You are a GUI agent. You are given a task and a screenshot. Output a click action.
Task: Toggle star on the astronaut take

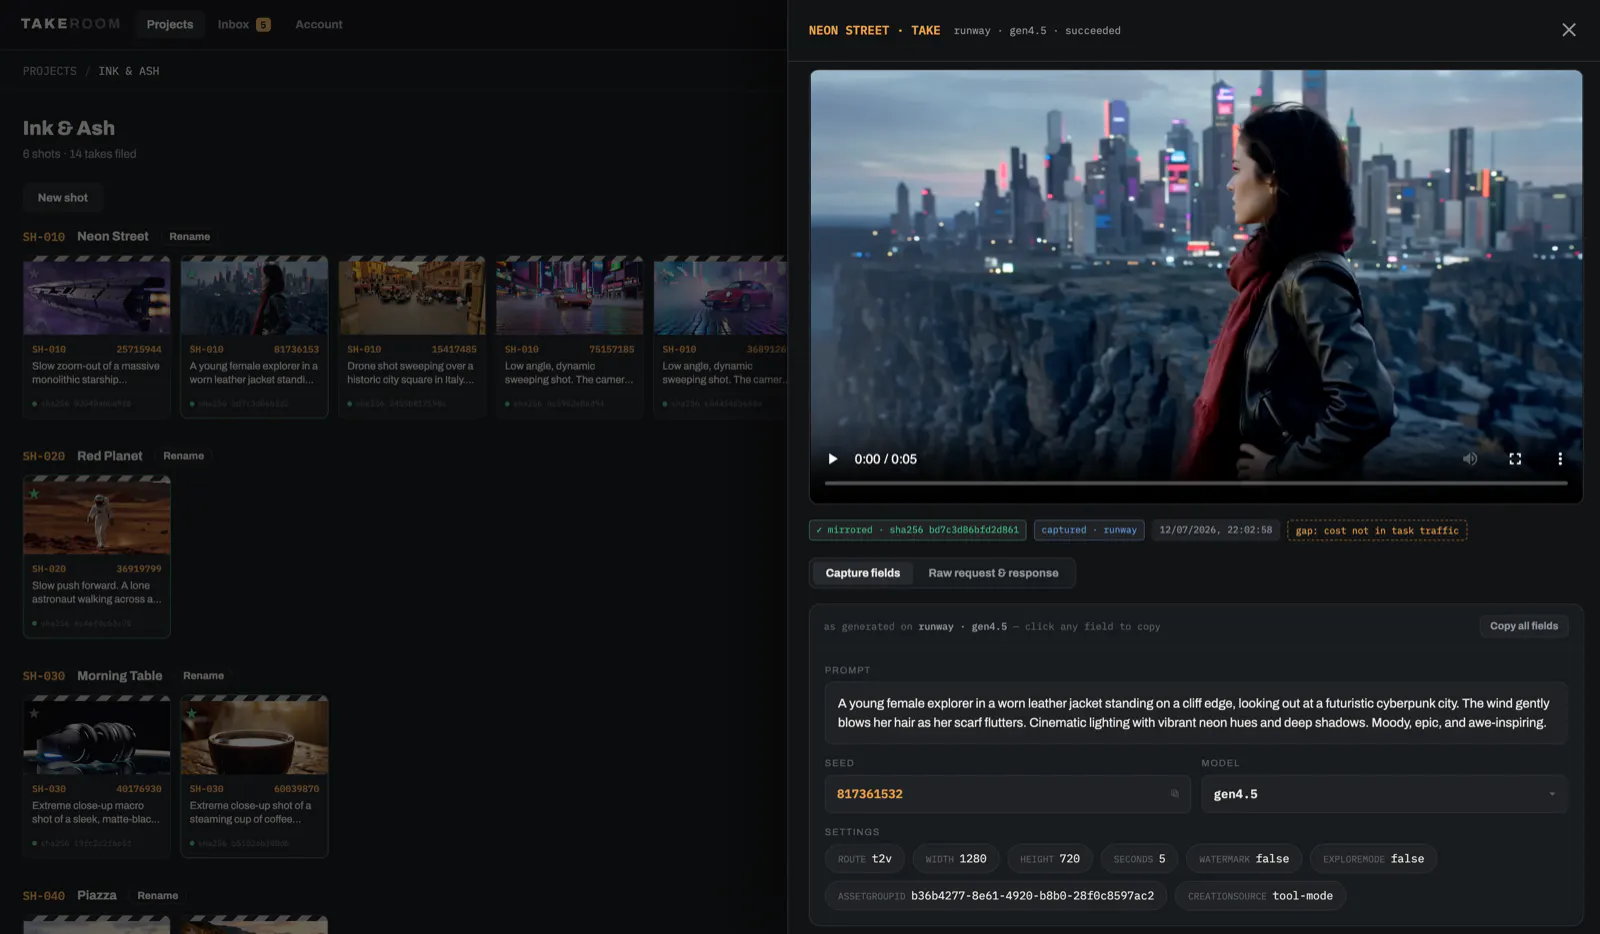35,493
